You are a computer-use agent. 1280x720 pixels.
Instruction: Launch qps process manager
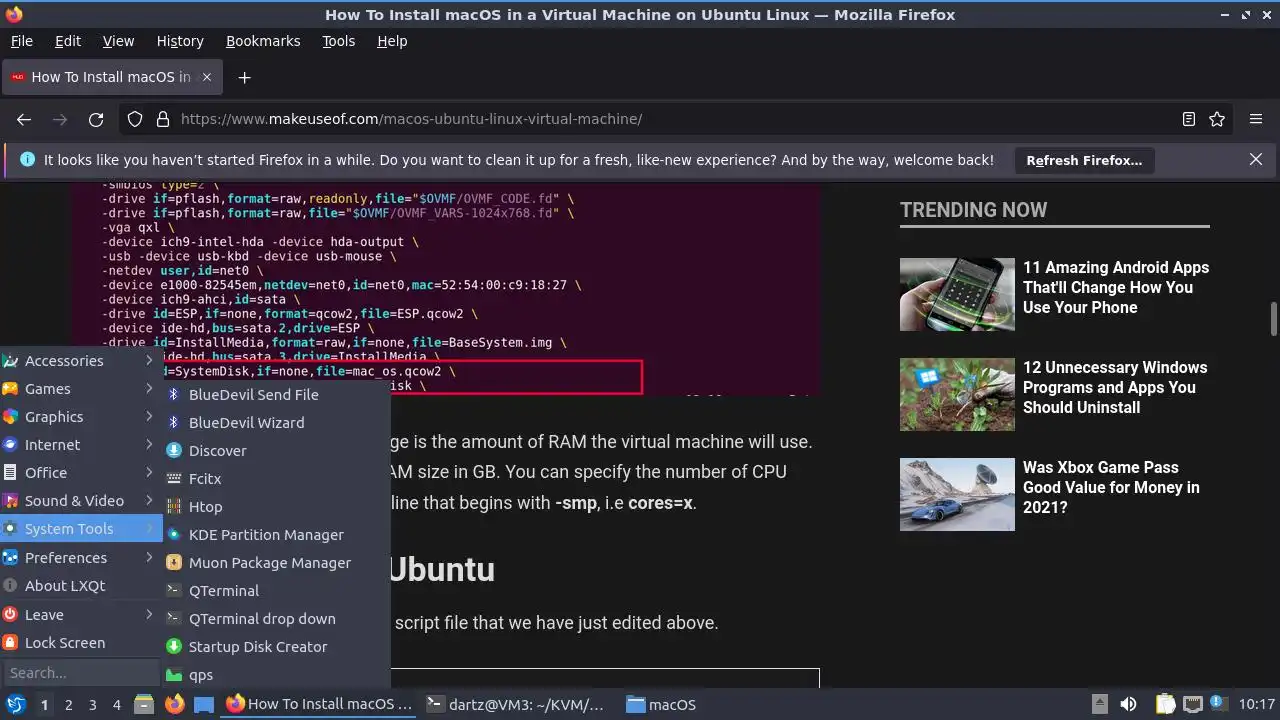tap(277, 675)
